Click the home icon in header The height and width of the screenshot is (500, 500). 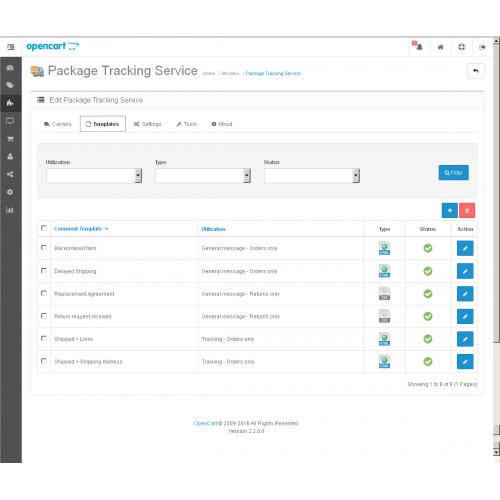point(440,47)
